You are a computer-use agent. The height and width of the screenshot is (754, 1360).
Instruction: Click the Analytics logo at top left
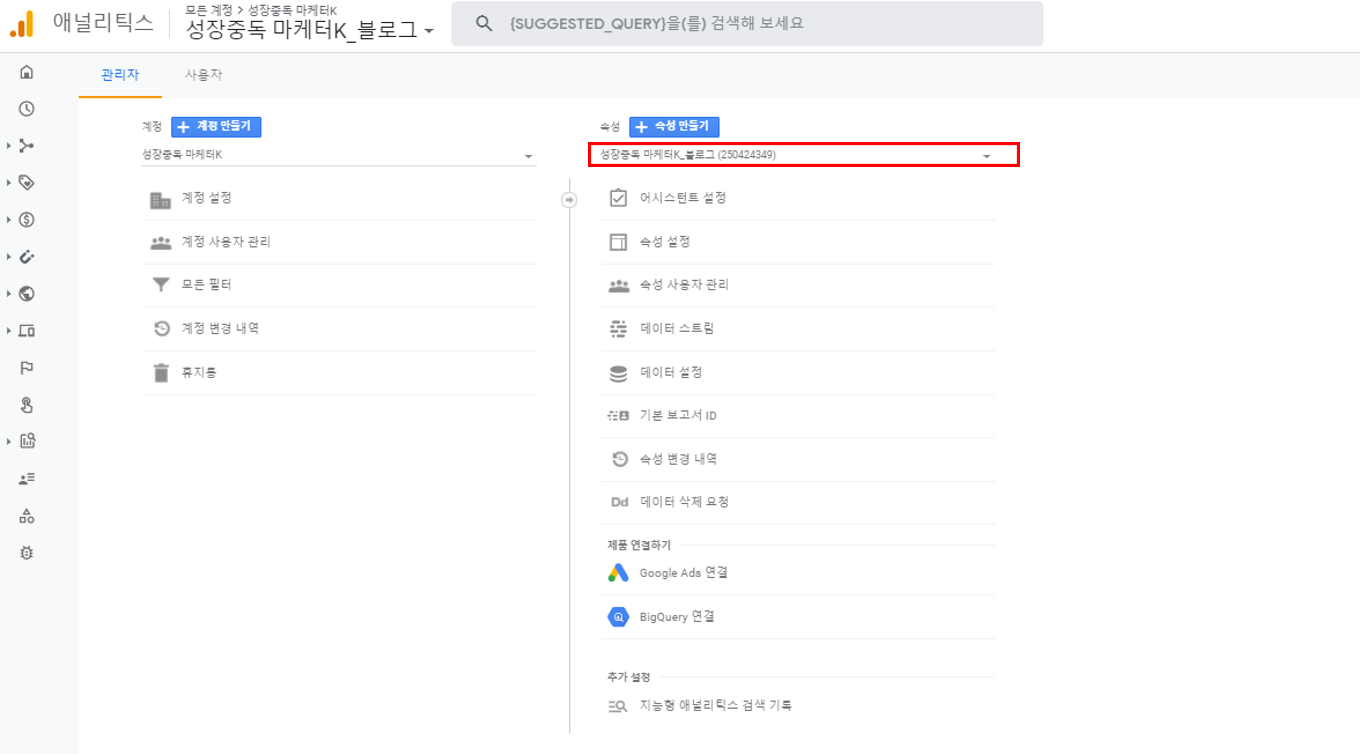point(22,24)
